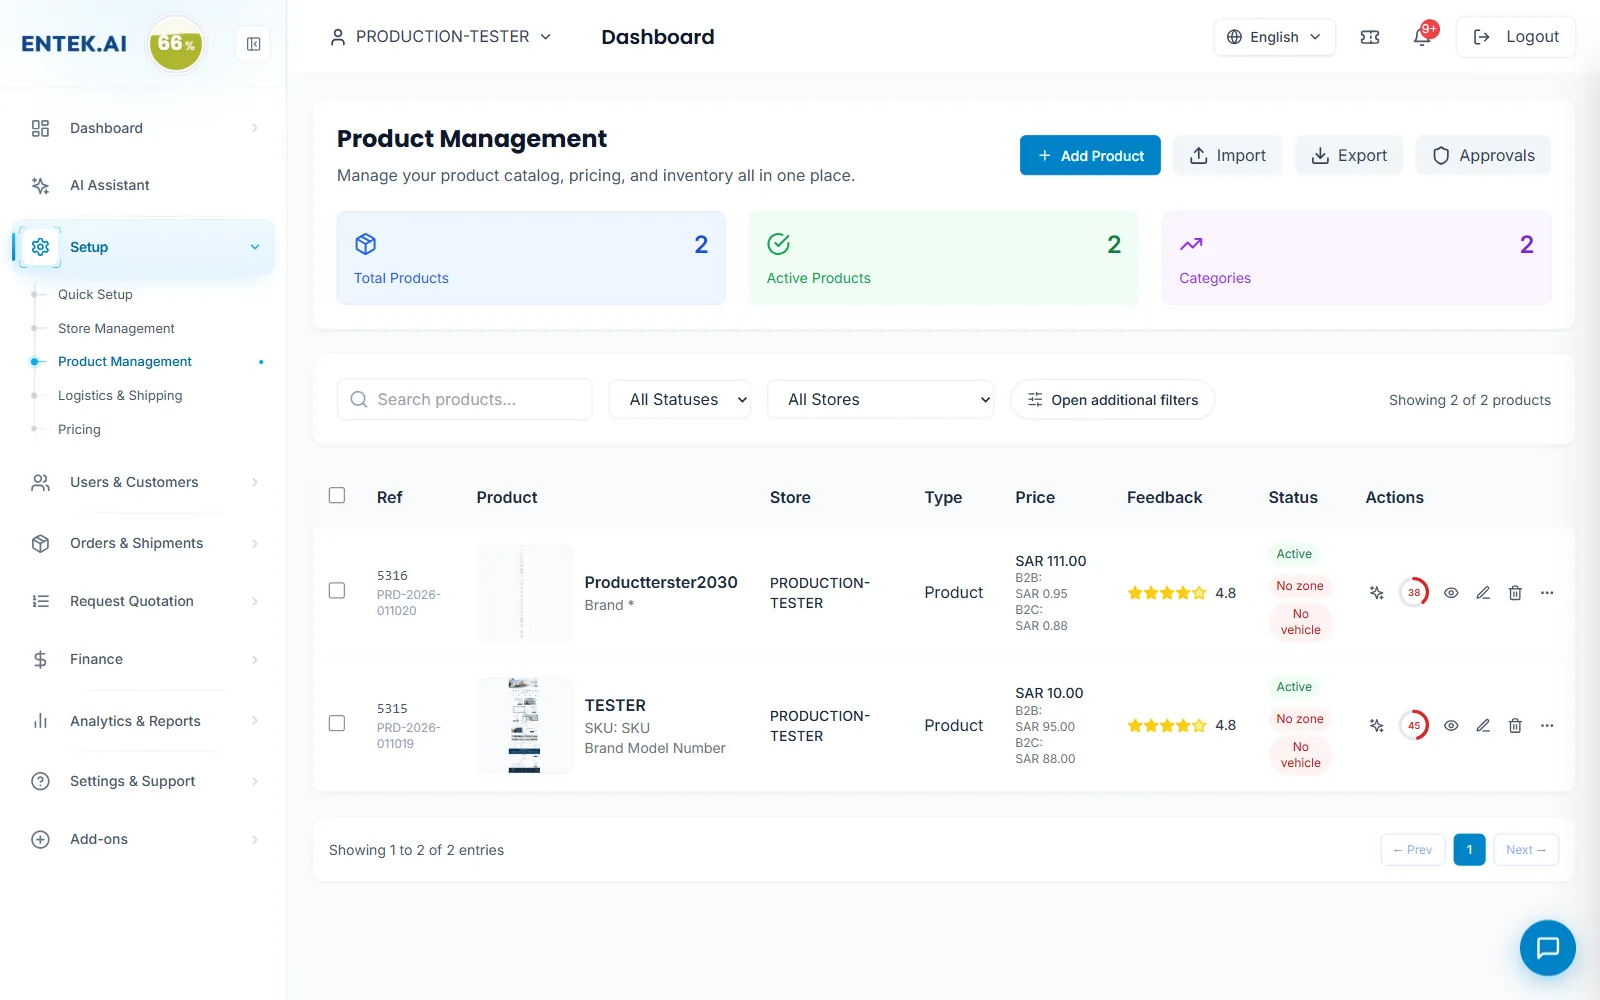Edit Productterster2030 with the pencil icon
The height and width of the screenshot is (1000, 1600).
pyautogui.click(x=1483, y=593)
